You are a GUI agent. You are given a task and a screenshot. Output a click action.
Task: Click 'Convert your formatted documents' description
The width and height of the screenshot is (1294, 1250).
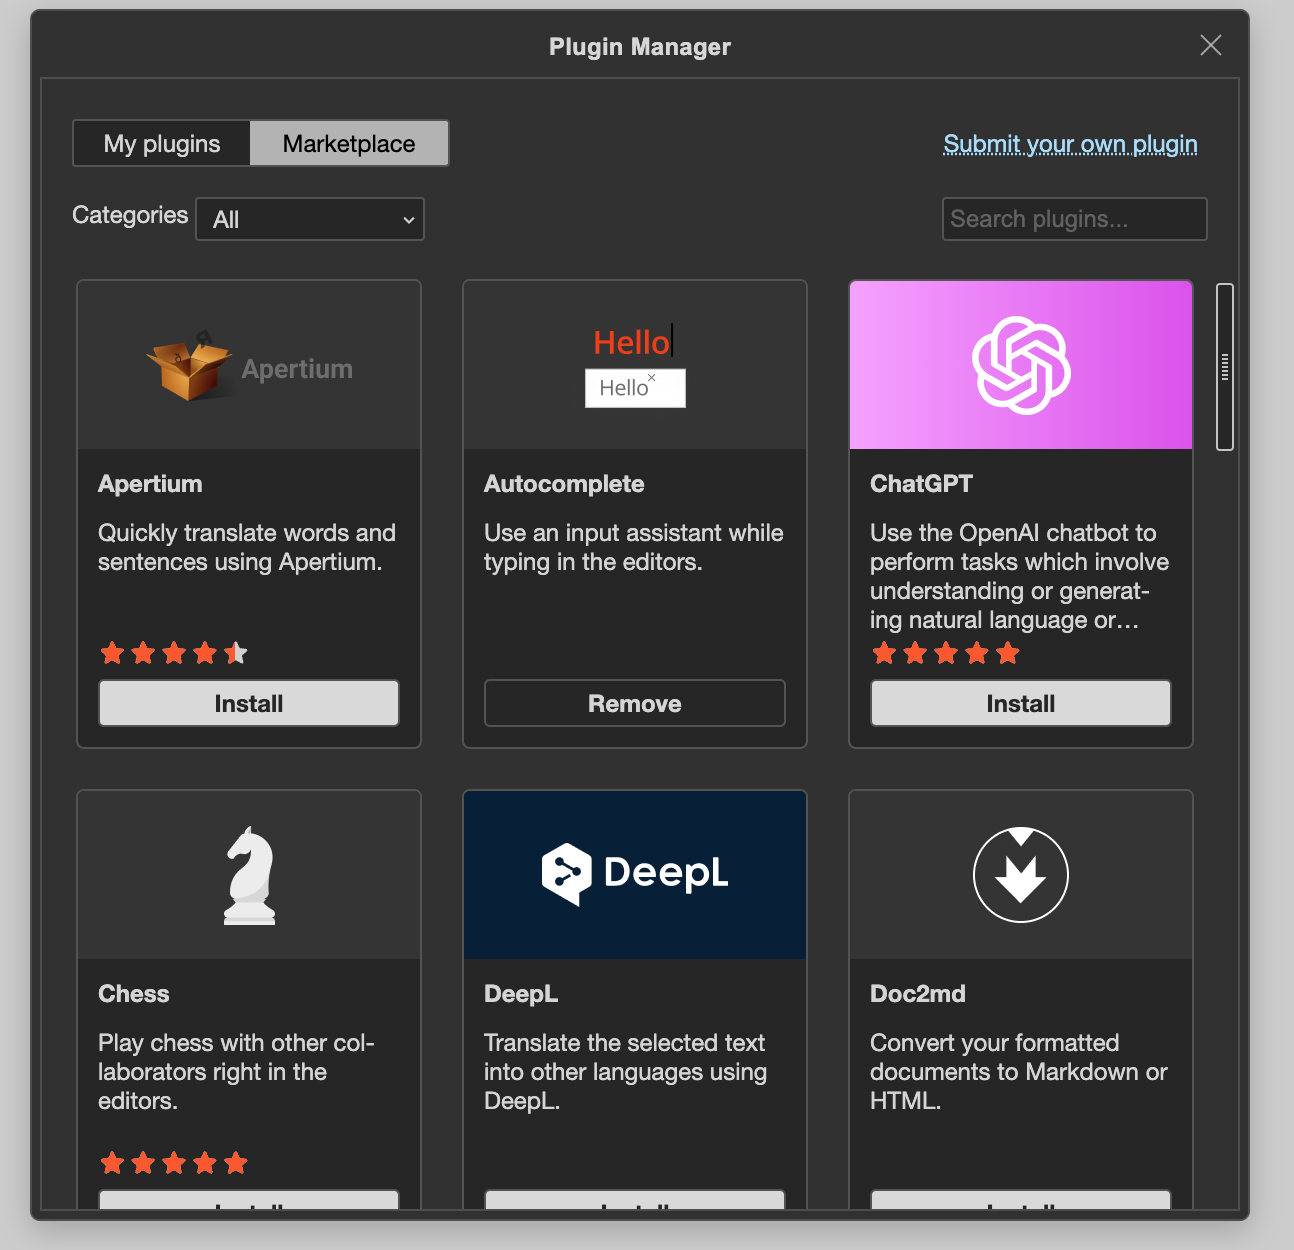(1019, 1072)
